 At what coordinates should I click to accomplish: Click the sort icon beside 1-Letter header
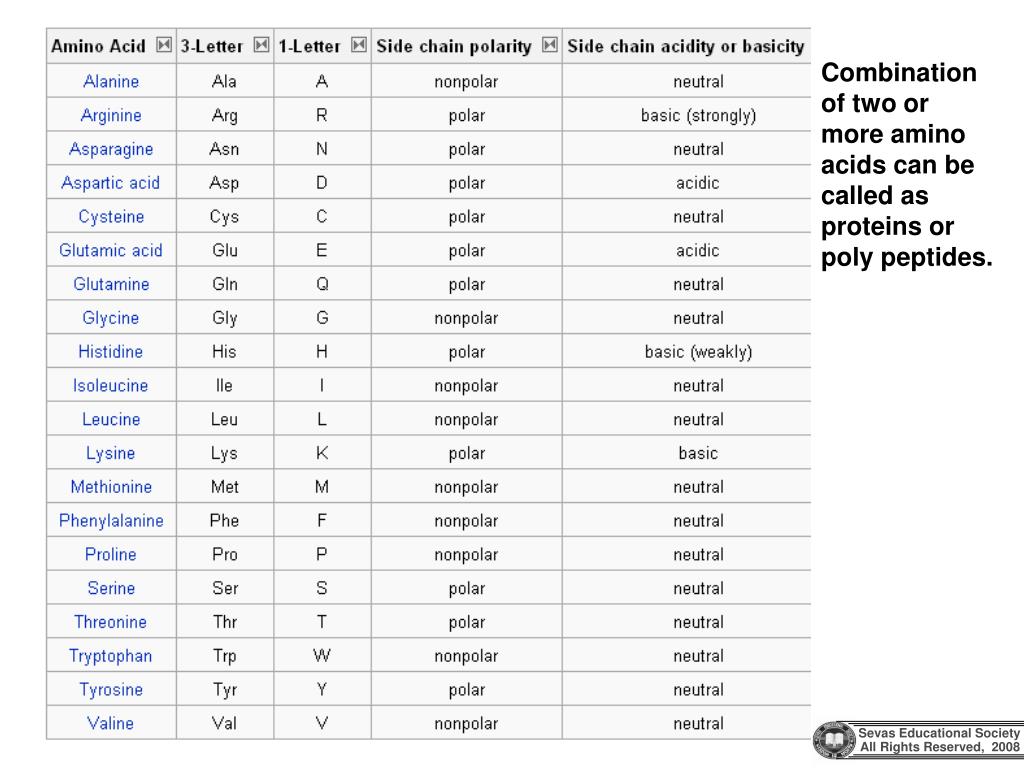click(x=359, y=46)
